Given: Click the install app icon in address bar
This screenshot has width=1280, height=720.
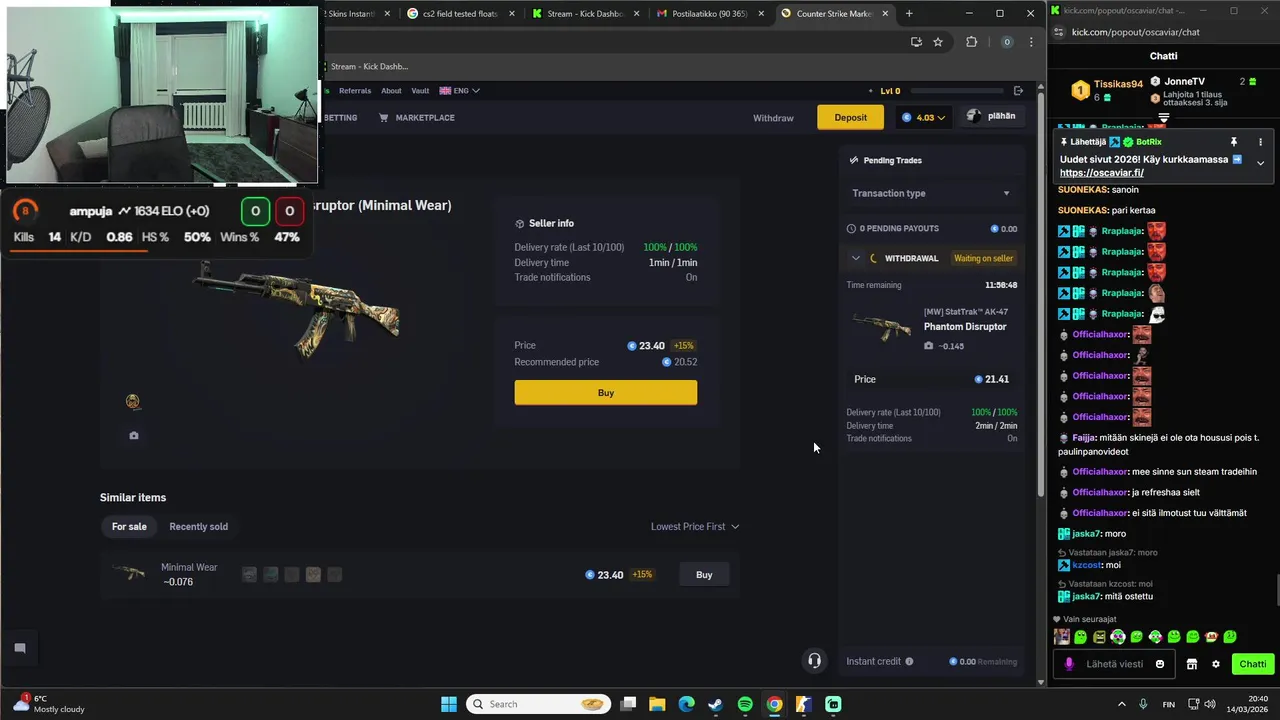Looking at the screenshot, I should pyautogui.click(x=916, y=42).
